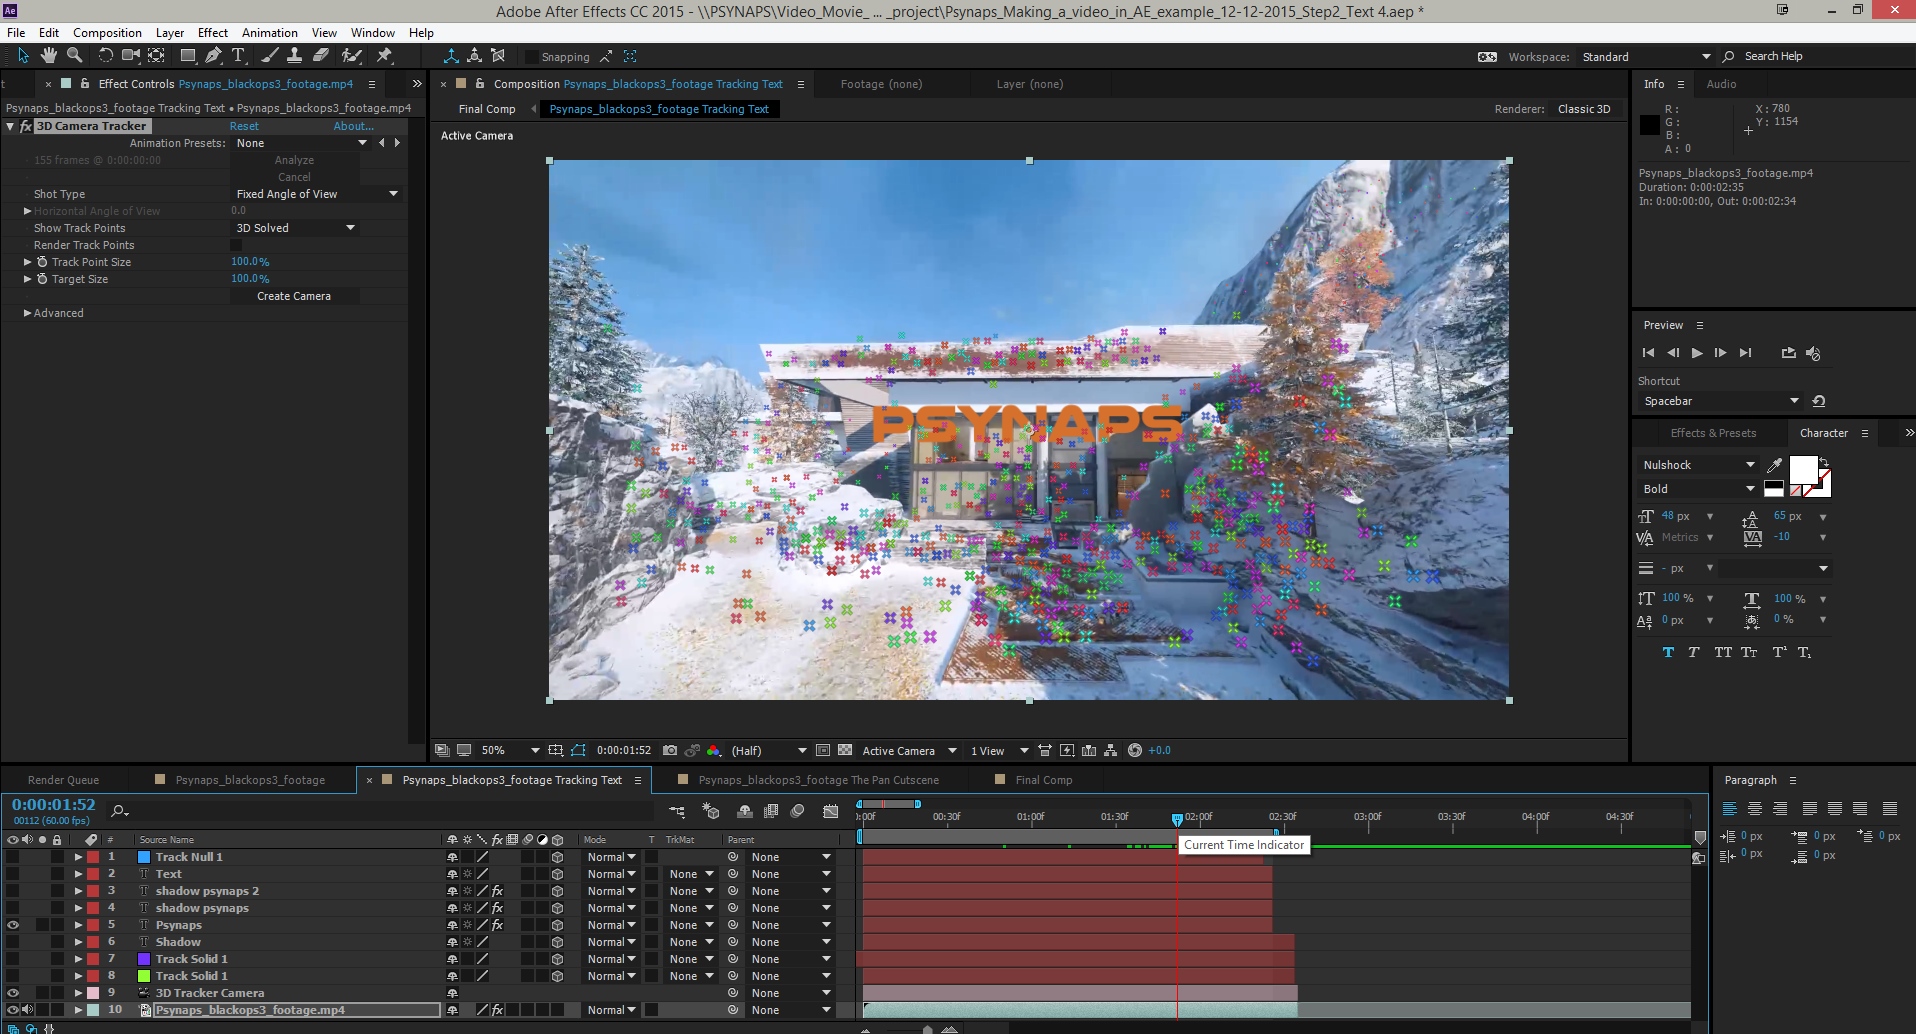Select the Rotation tool
The width and height of the screenshot is (1916, 1034).
pos(105,56)
